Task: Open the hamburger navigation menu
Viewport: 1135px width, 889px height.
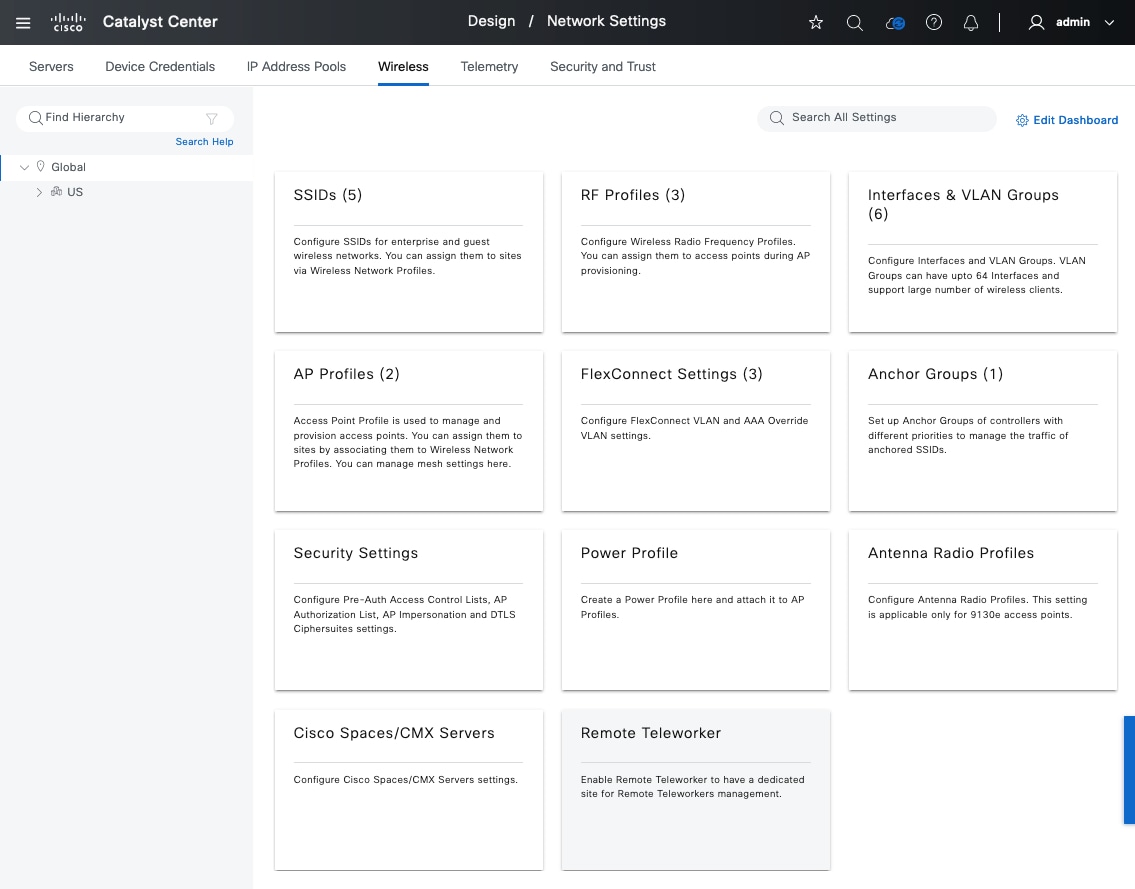Action: (23, 22)
